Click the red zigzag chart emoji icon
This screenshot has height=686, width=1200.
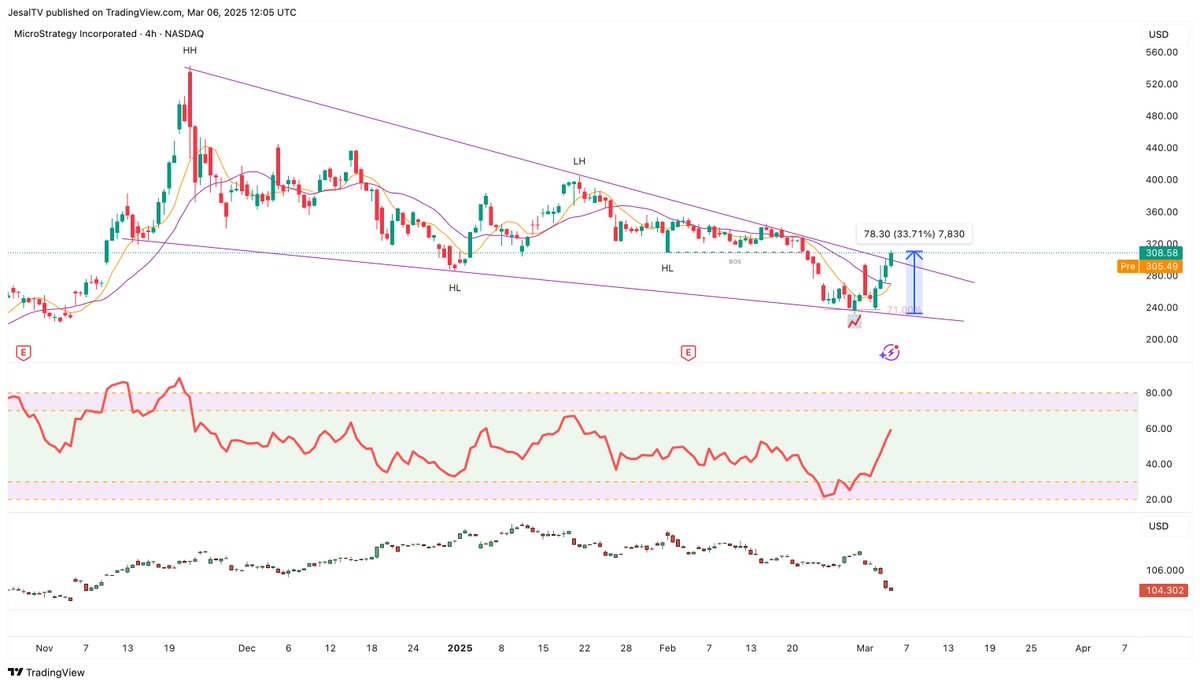tap(853, 321)
